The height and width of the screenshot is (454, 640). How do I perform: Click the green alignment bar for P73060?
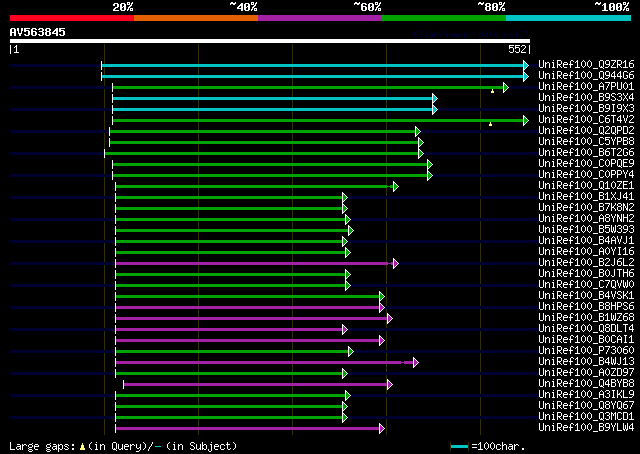(x=232, y=352)
